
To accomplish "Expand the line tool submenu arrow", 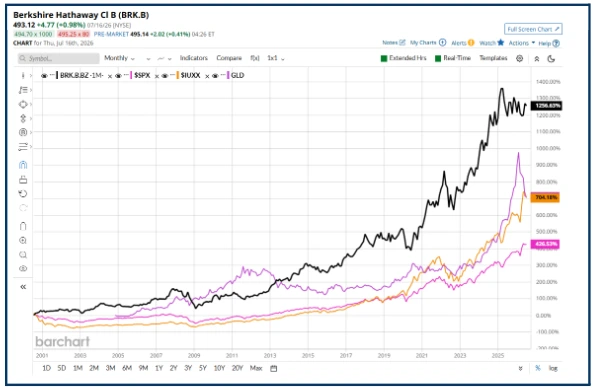I will point(31,76).
